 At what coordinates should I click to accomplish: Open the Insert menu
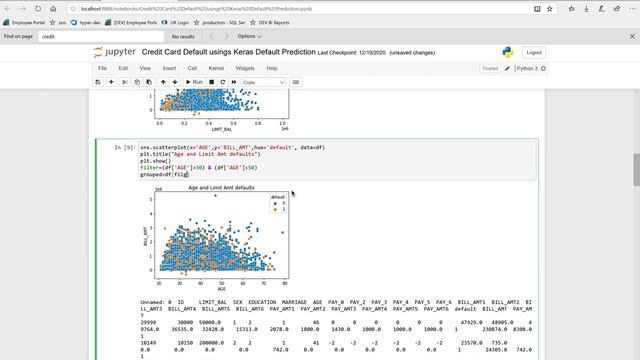(169, 68)
